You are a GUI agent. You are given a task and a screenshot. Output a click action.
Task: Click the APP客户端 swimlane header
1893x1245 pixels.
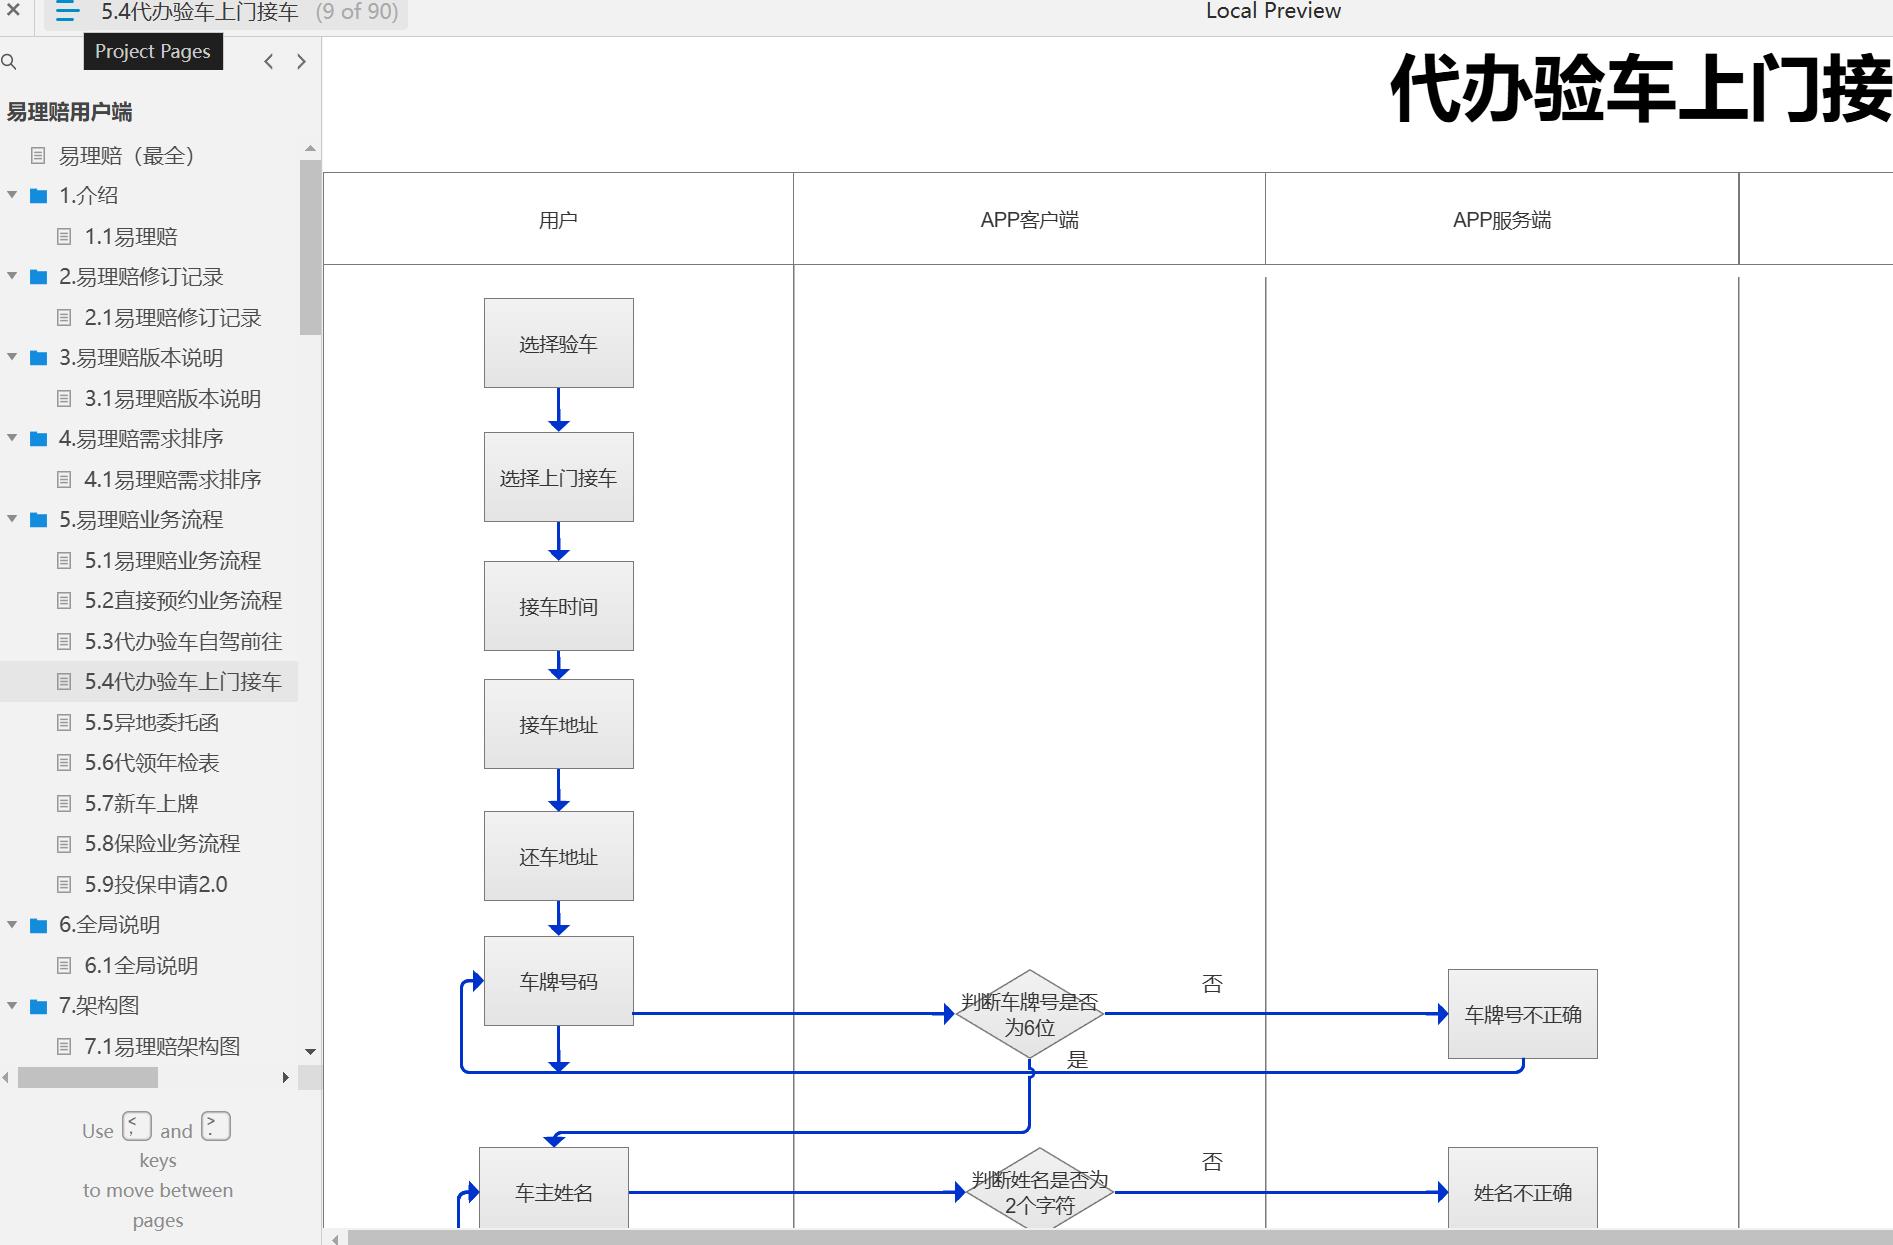[1030, 220]
